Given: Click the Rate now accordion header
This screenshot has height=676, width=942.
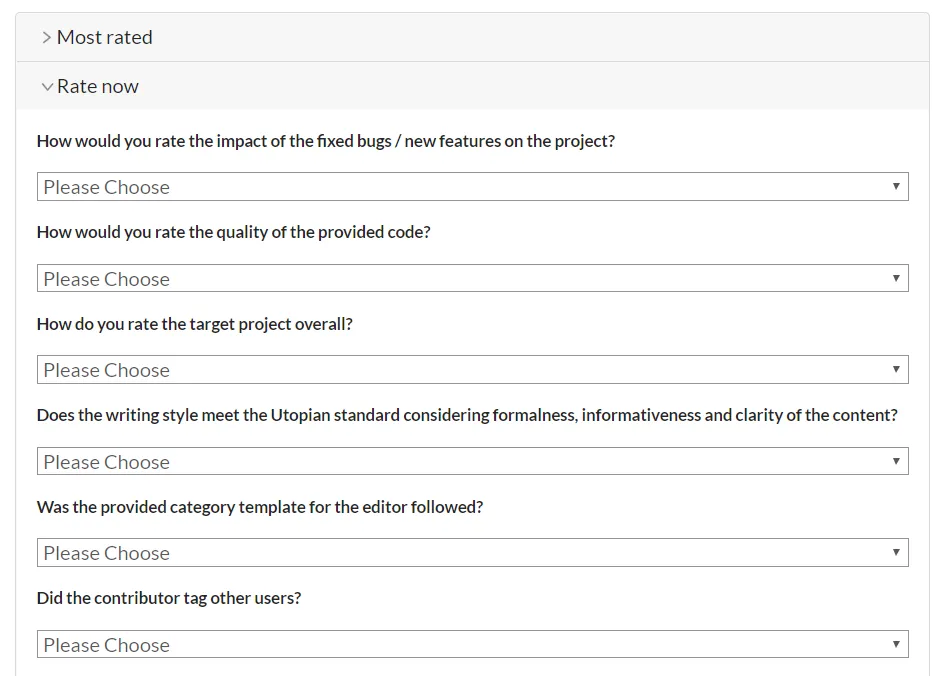Looking at the screenshot, I should coord(98,87).
